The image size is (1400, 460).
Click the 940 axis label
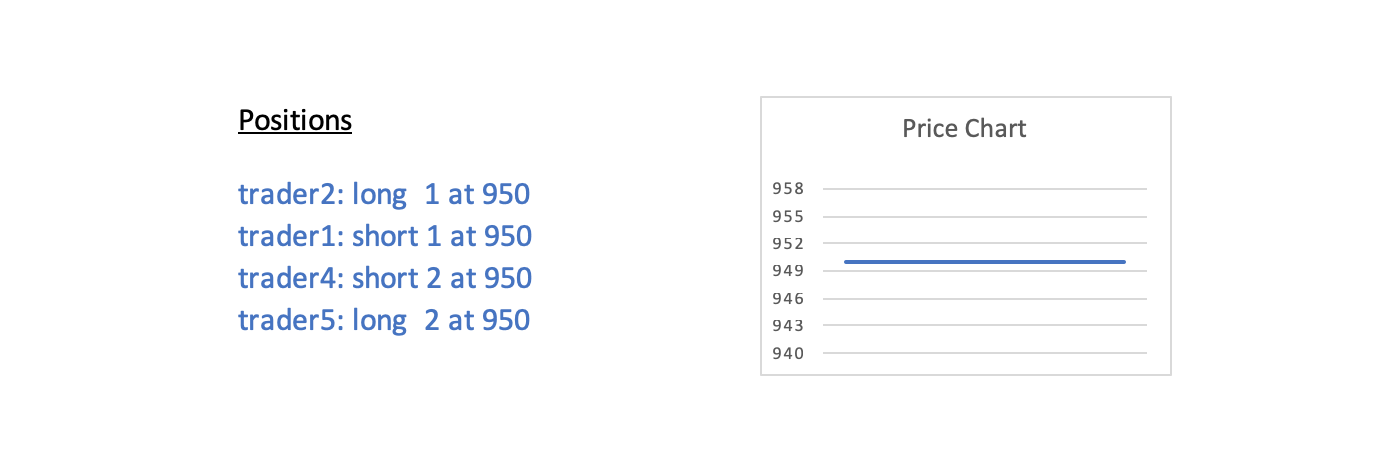click(788, 353)
